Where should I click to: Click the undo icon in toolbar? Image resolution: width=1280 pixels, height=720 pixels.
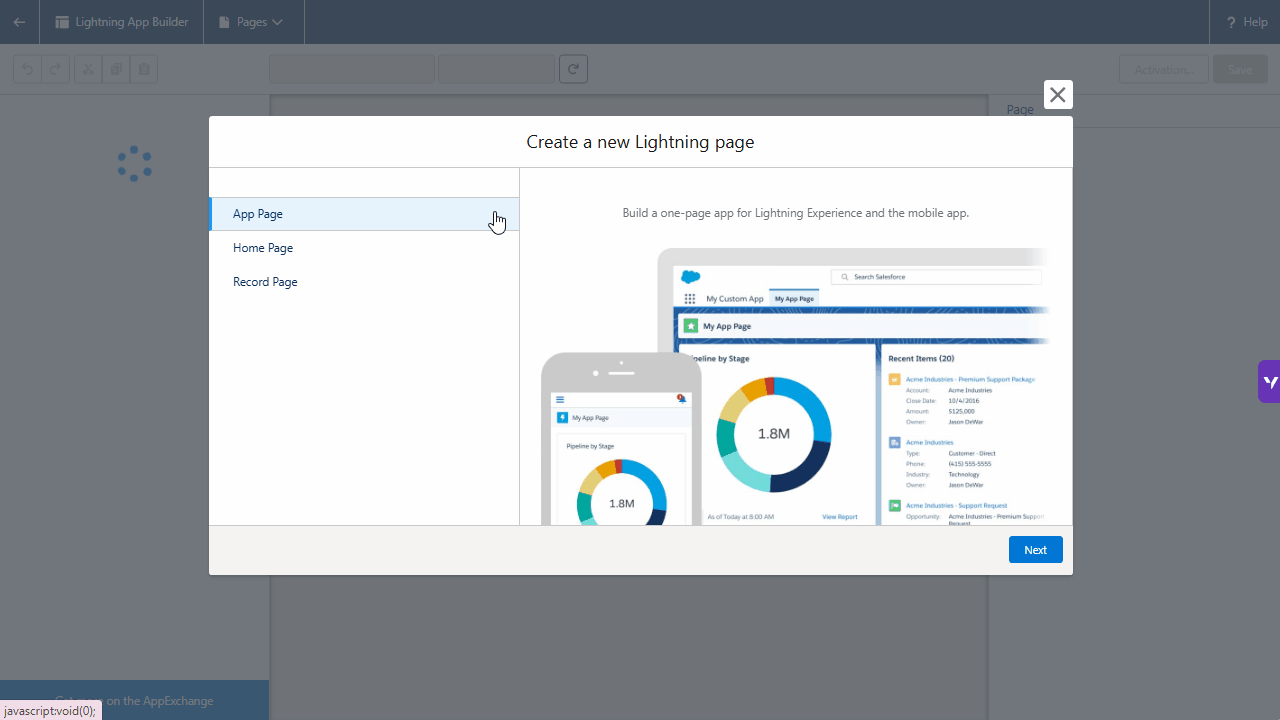pos(27,69)
